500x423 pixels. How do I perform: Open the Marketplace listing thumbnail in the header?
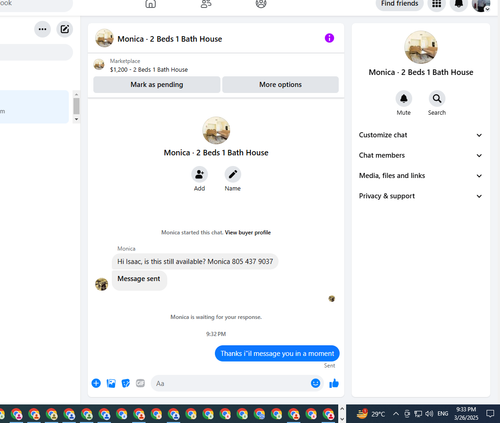[99, 65]
